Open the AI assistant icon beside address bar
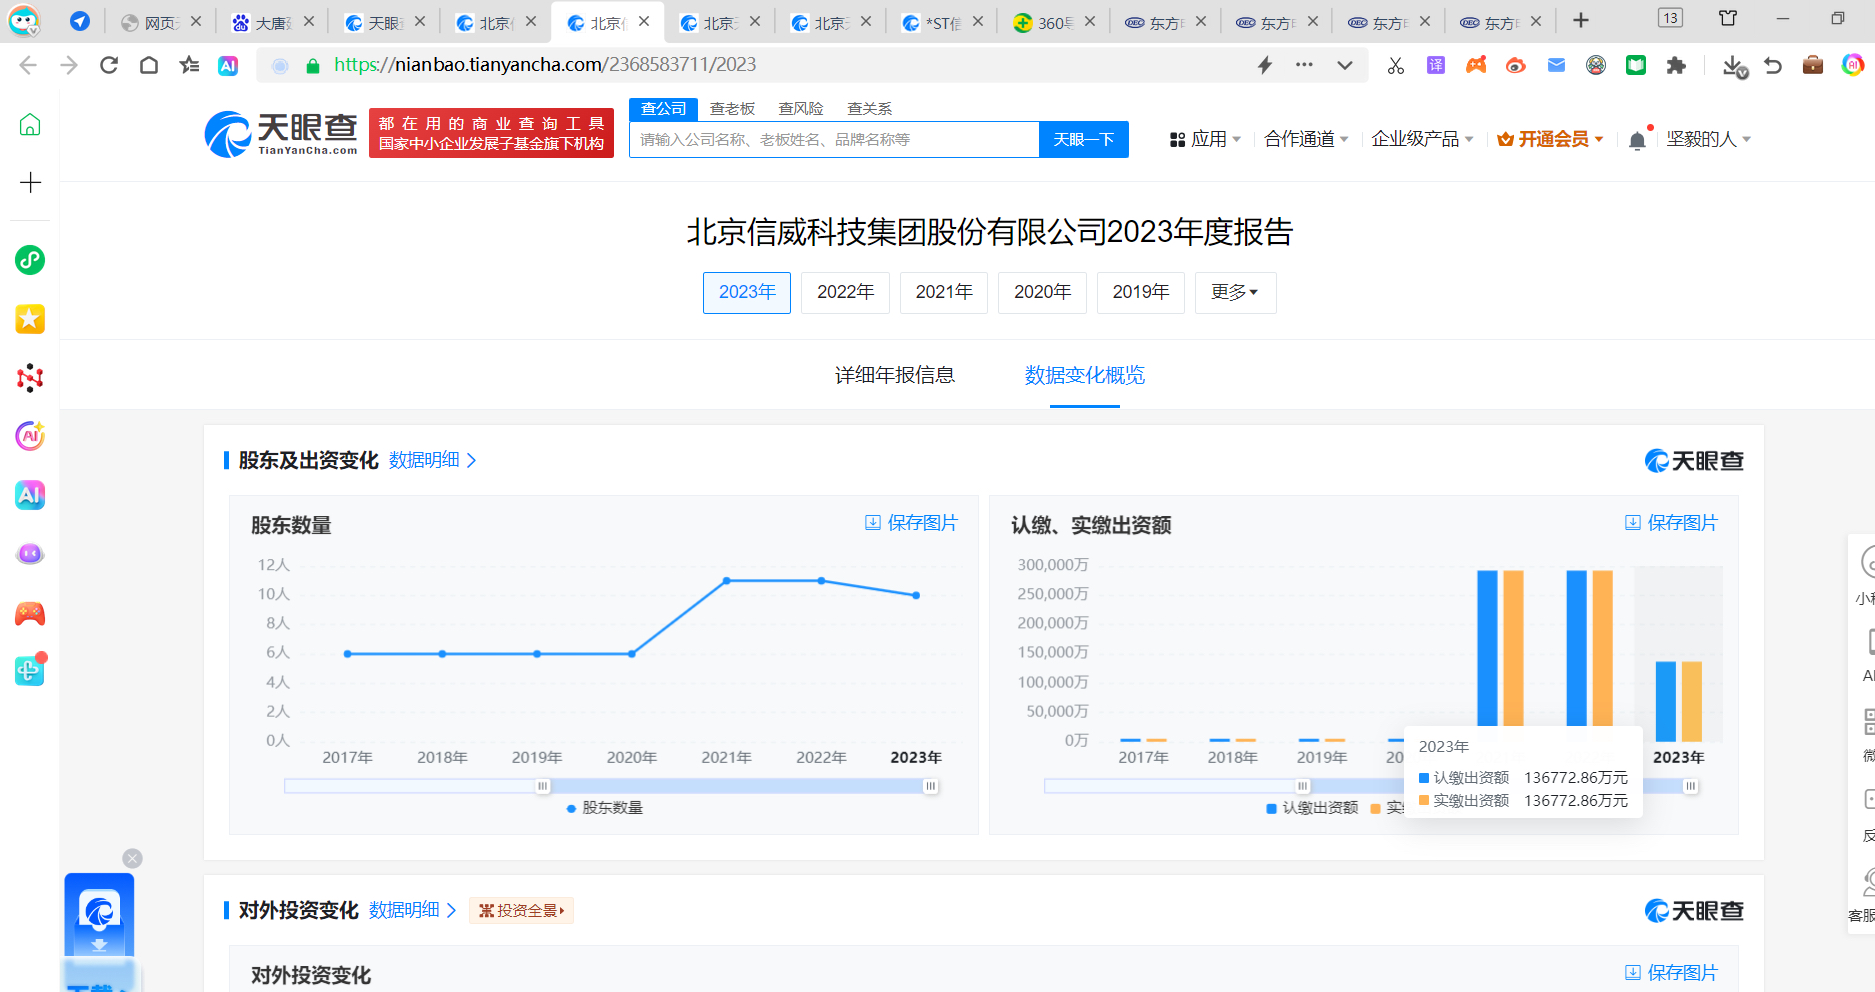The image size is (1875, 992). tap(228, 65)
